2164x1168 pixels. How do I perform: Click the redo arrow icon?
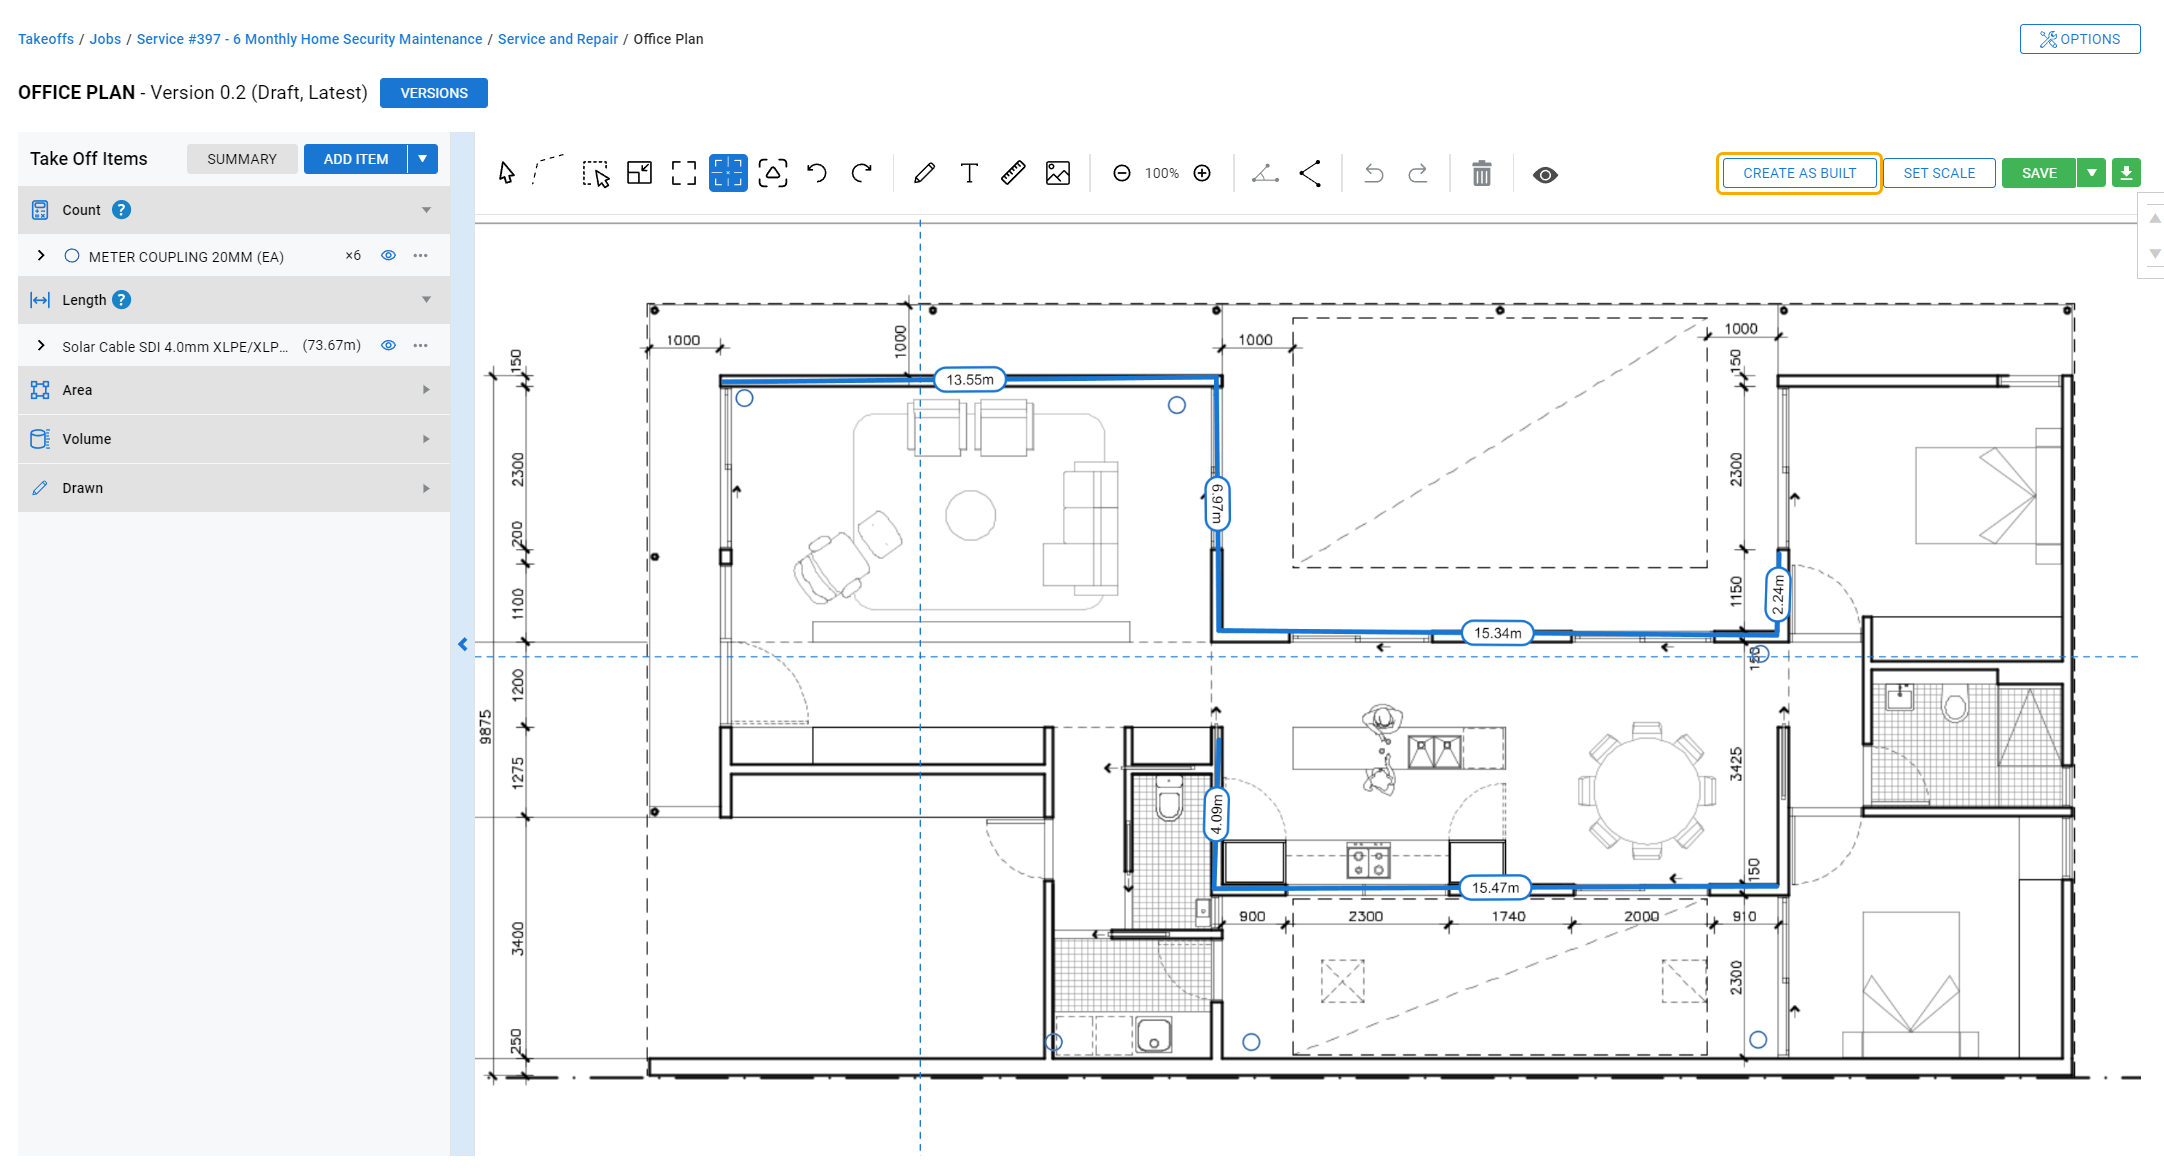click(1418, 173)
